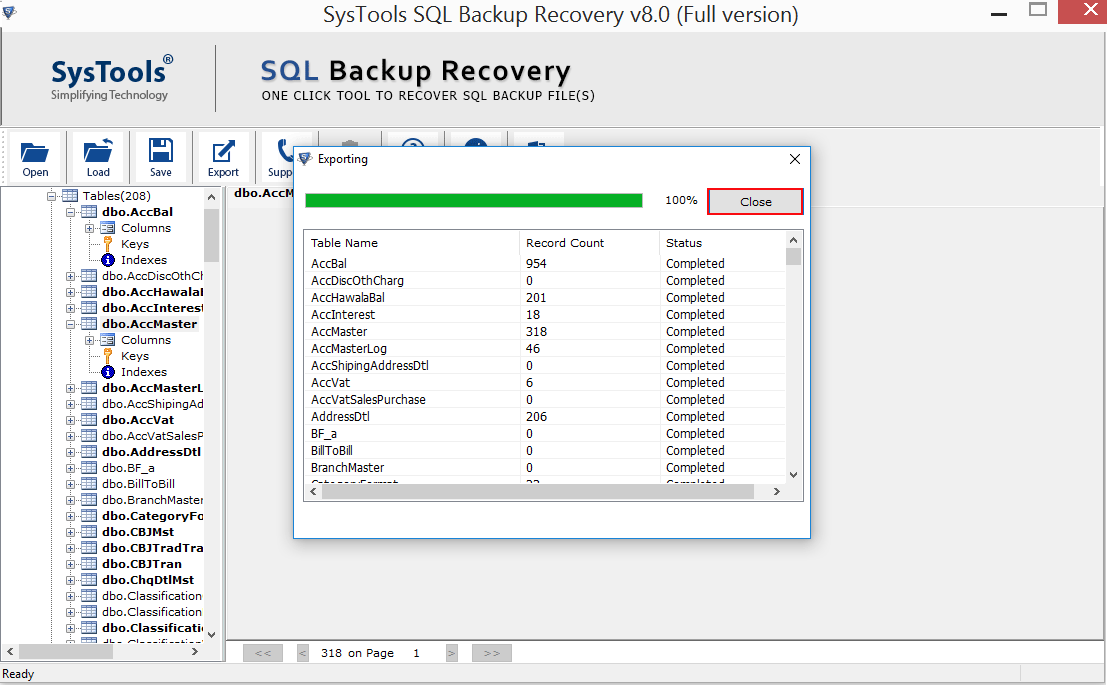Select dbo.CBJTradTra in the tree
This screenshot has height=685, width=1107.
(x=152, y=548)
